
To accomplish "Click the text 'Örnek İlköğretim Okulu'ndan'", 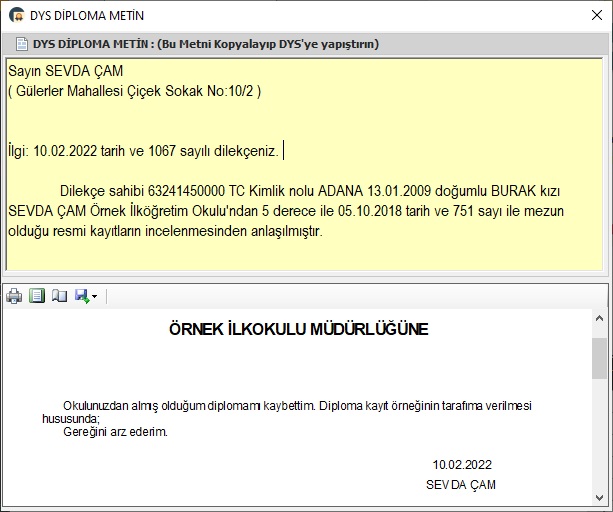I will pos(174,211).
